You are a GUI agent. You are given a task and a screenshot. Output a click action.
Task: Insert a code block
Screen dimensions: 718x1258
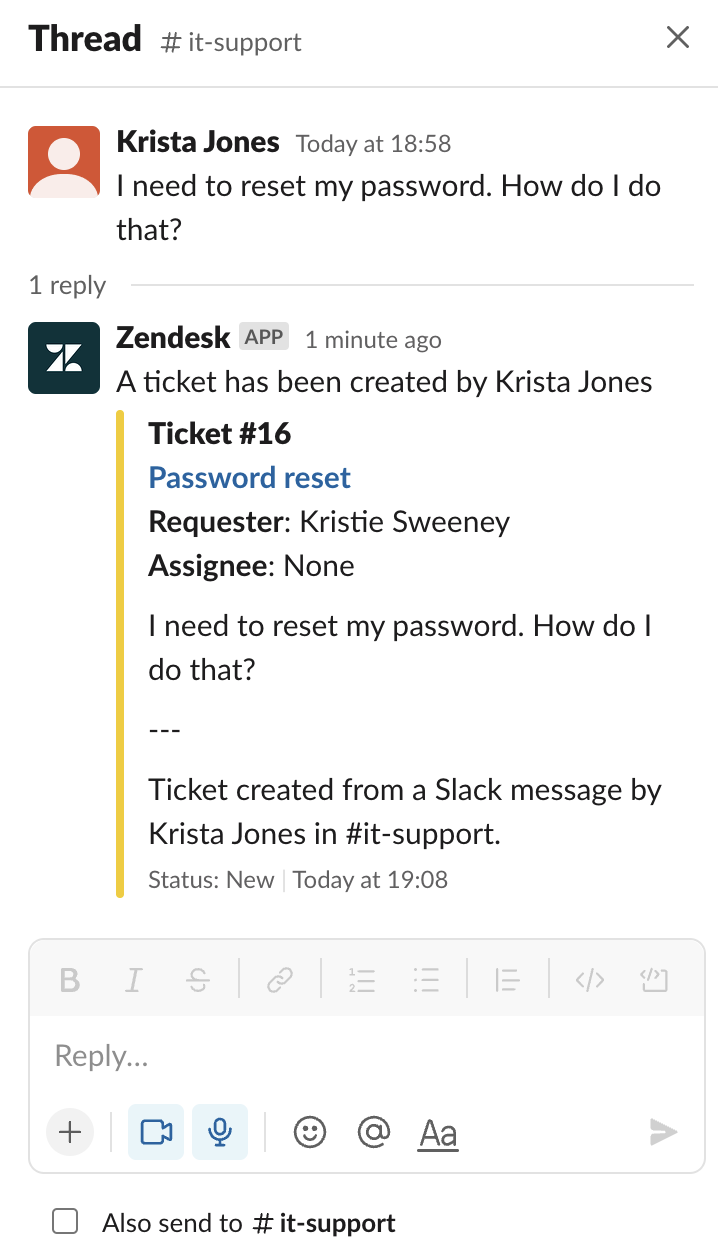click(x=654, y=980)
